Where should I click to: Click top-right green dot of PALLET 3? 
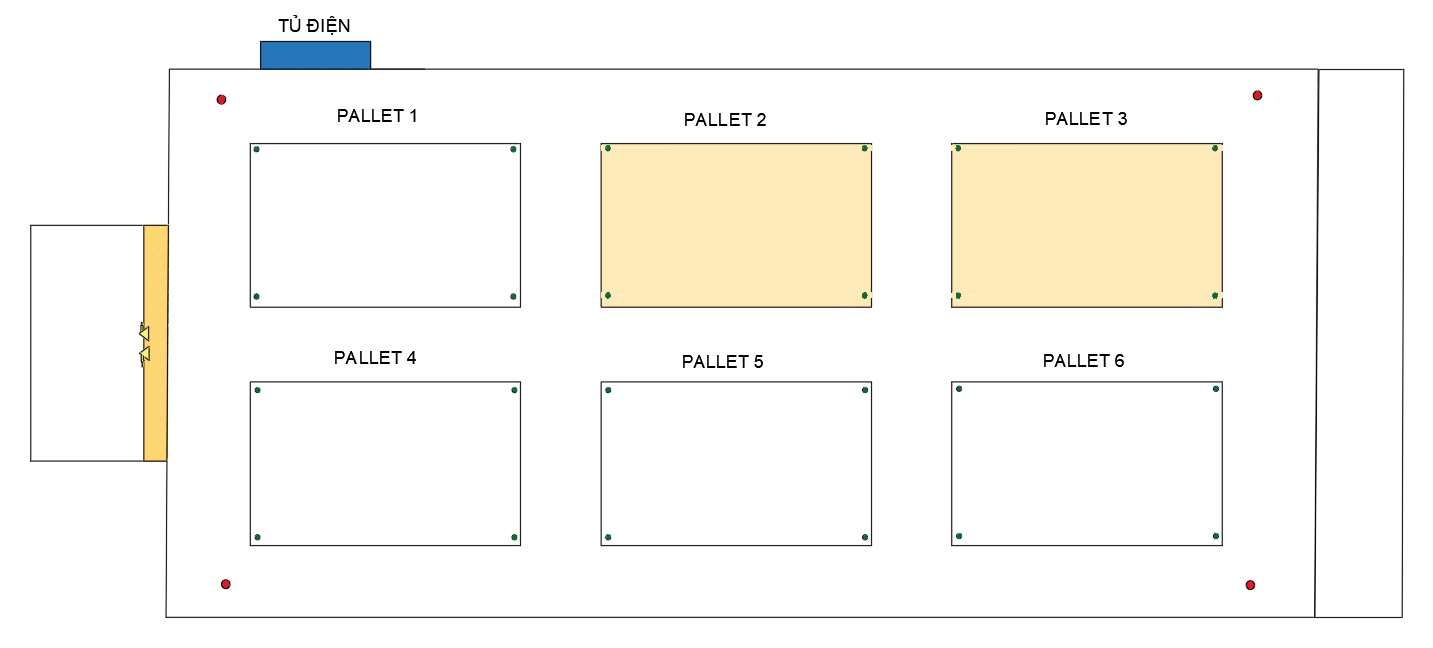[x=1216, y=148]
